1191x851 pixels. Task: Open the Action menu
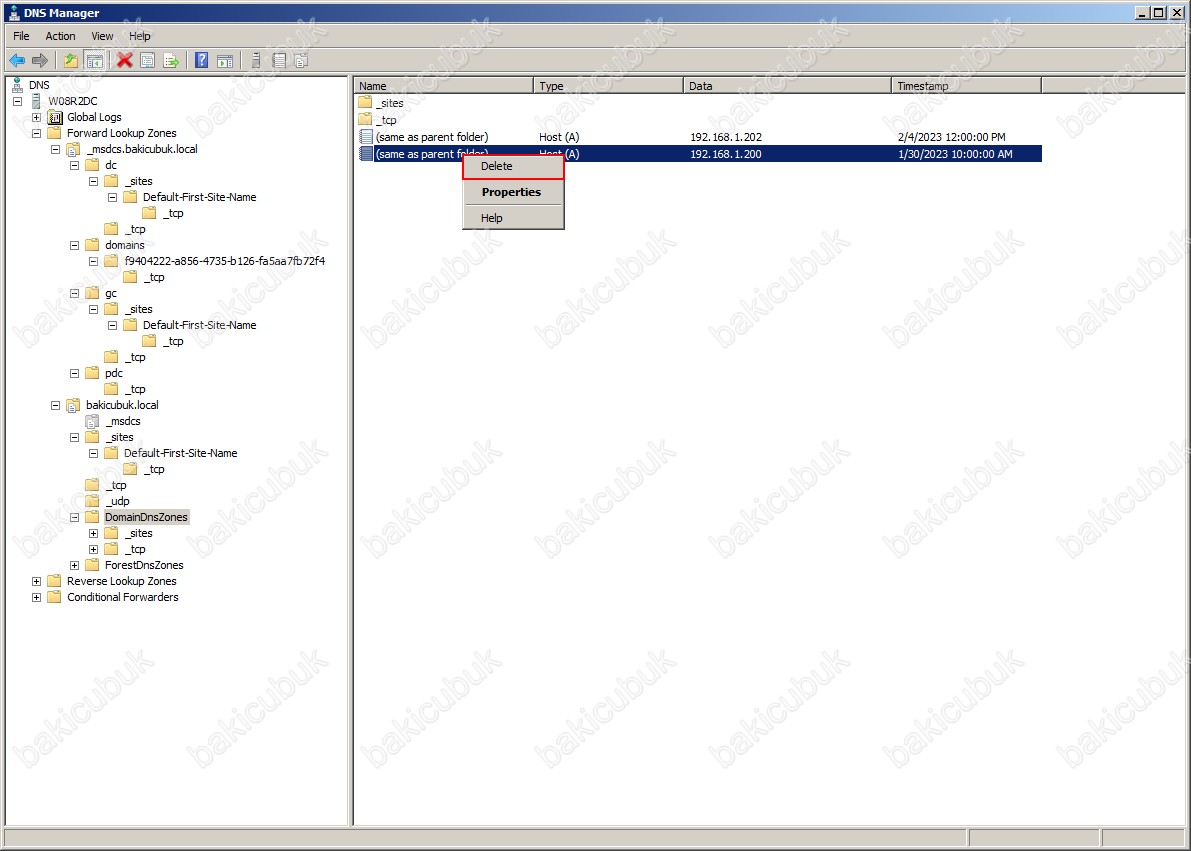coord(60,36)
